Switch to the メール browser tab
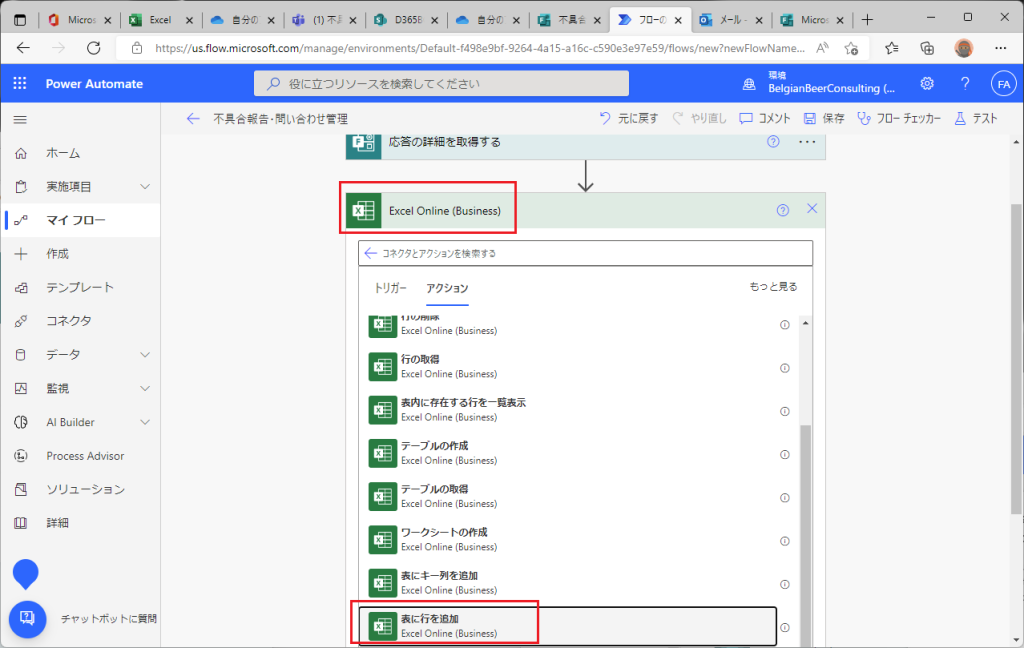Viewport: 1024px width, 648px height. pos(731,20)
